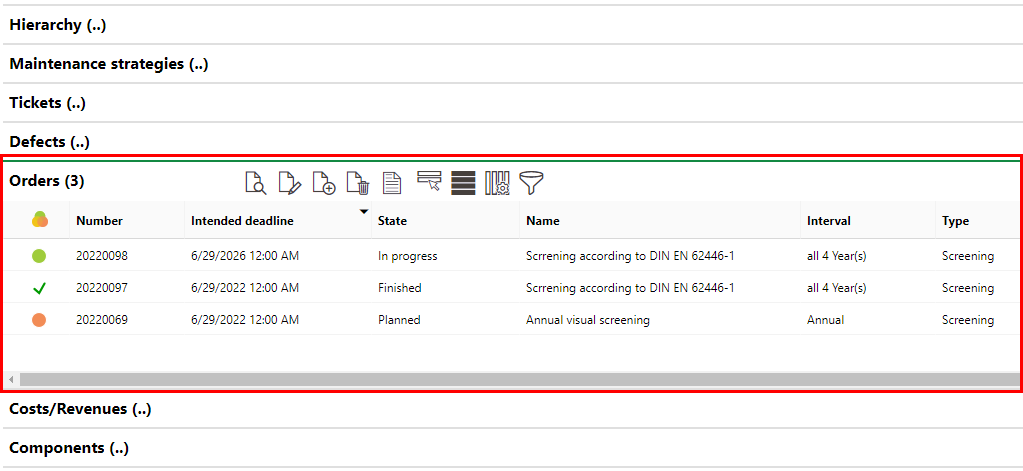Click the green status dot of order 20220098
Screen dimensions: 1023x471
point(39,256)
